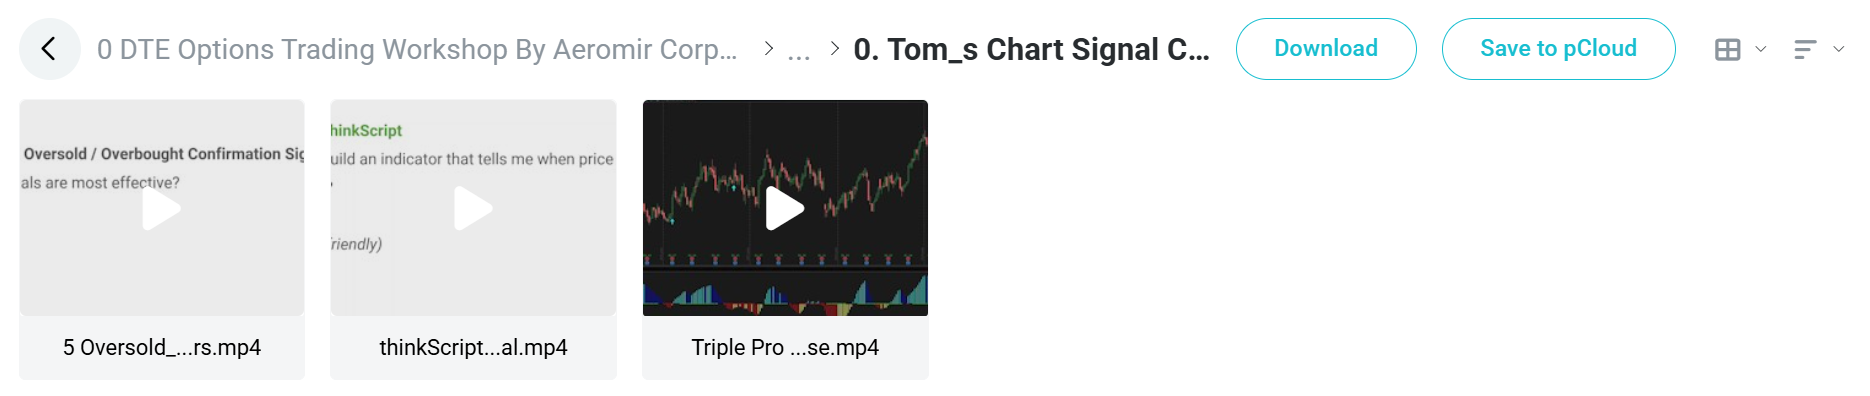Click the back arrow button
1870x396 pixels.
49,49
